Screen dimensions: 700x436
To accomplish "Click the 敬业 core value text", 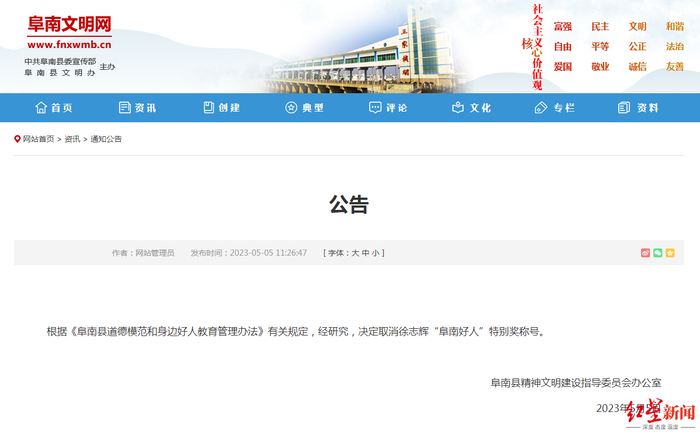I will coord(600,66).
